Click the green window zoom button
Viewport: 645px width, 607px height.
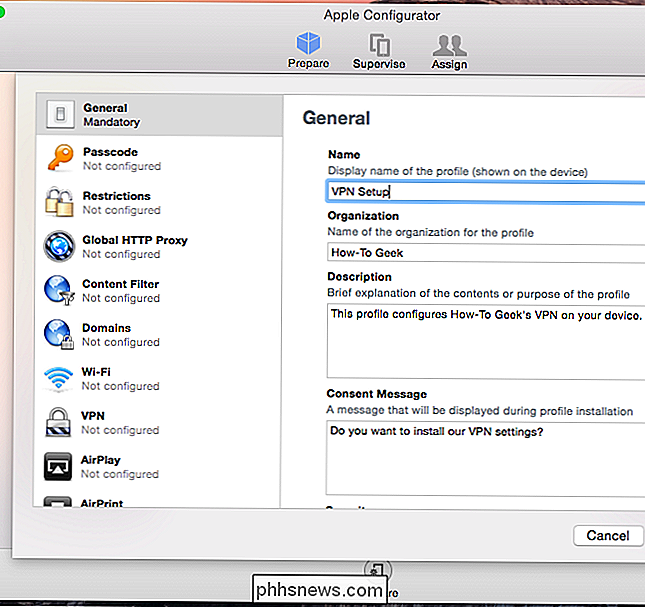(x=2, y=12)
